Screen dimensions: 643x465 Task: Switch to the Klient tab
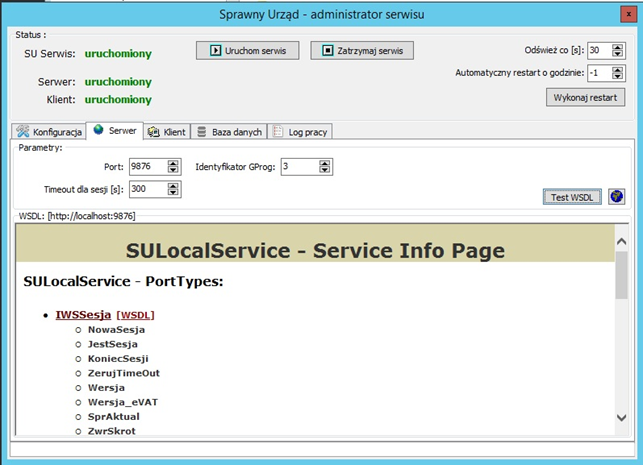pos(167,132)
